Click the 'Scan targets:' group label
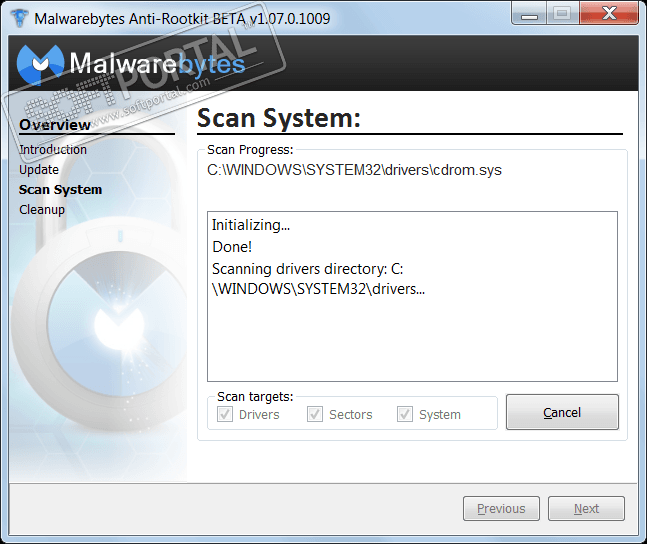 (255, 397)
